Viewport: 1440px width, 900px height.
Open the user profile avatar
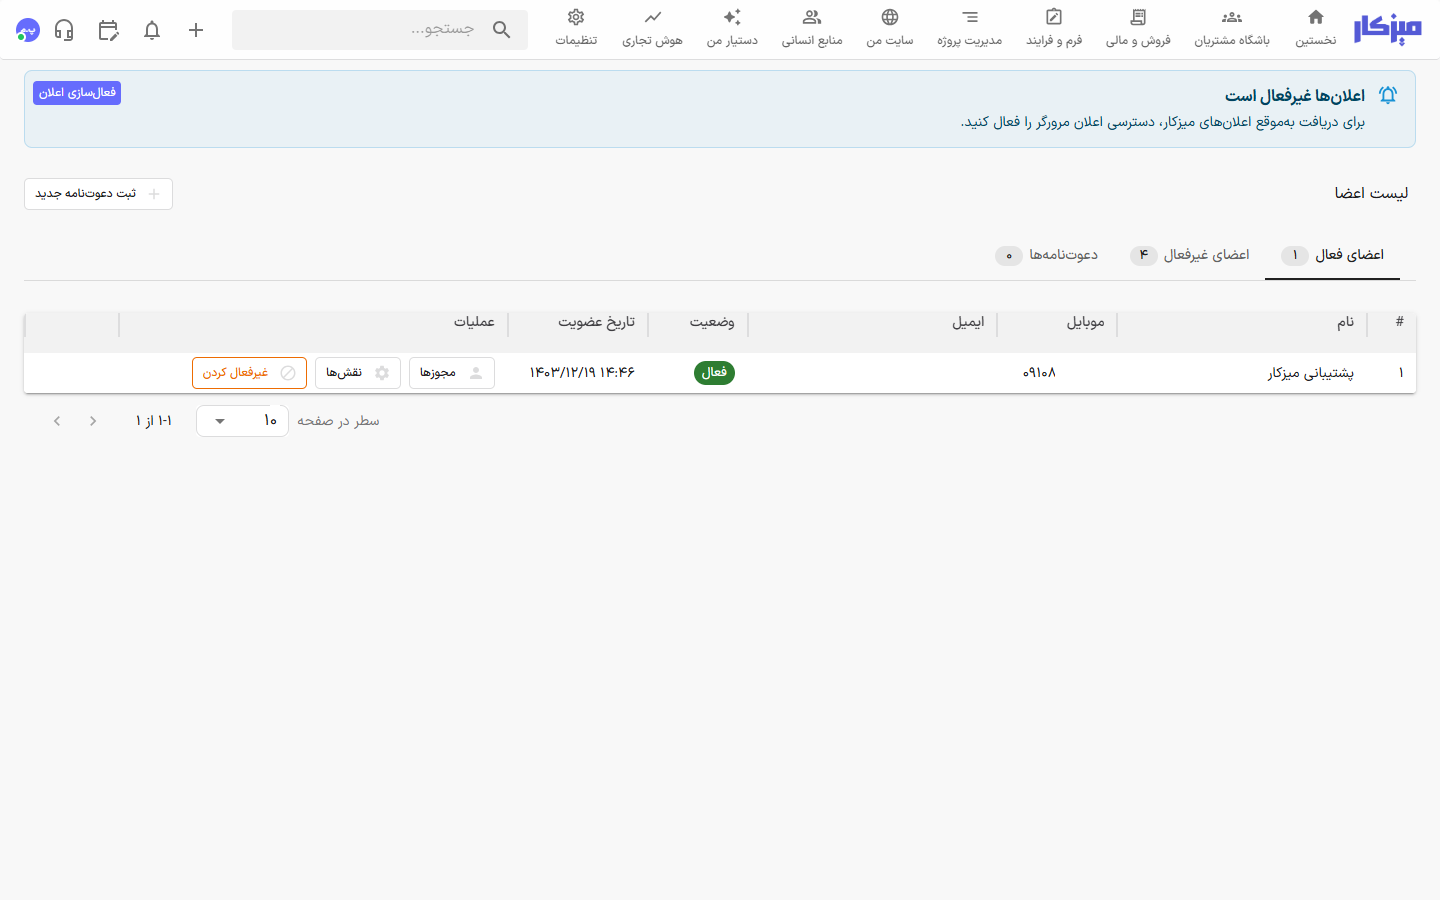pyautogui.click(x=28, y=30)
